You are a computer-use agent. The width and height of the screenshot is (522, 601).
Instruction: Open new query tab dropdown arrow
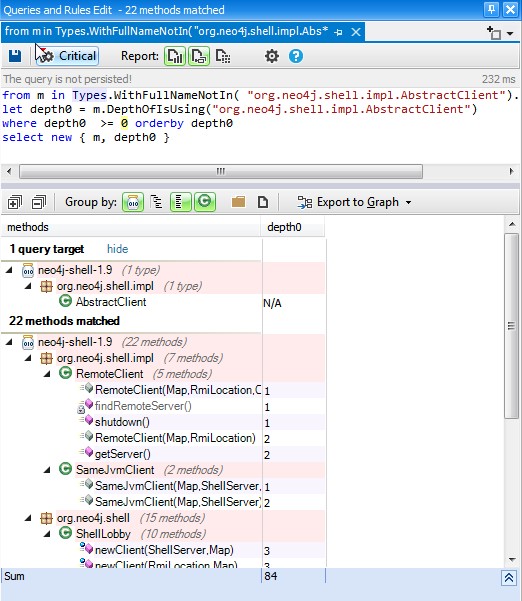click(510, 33)
